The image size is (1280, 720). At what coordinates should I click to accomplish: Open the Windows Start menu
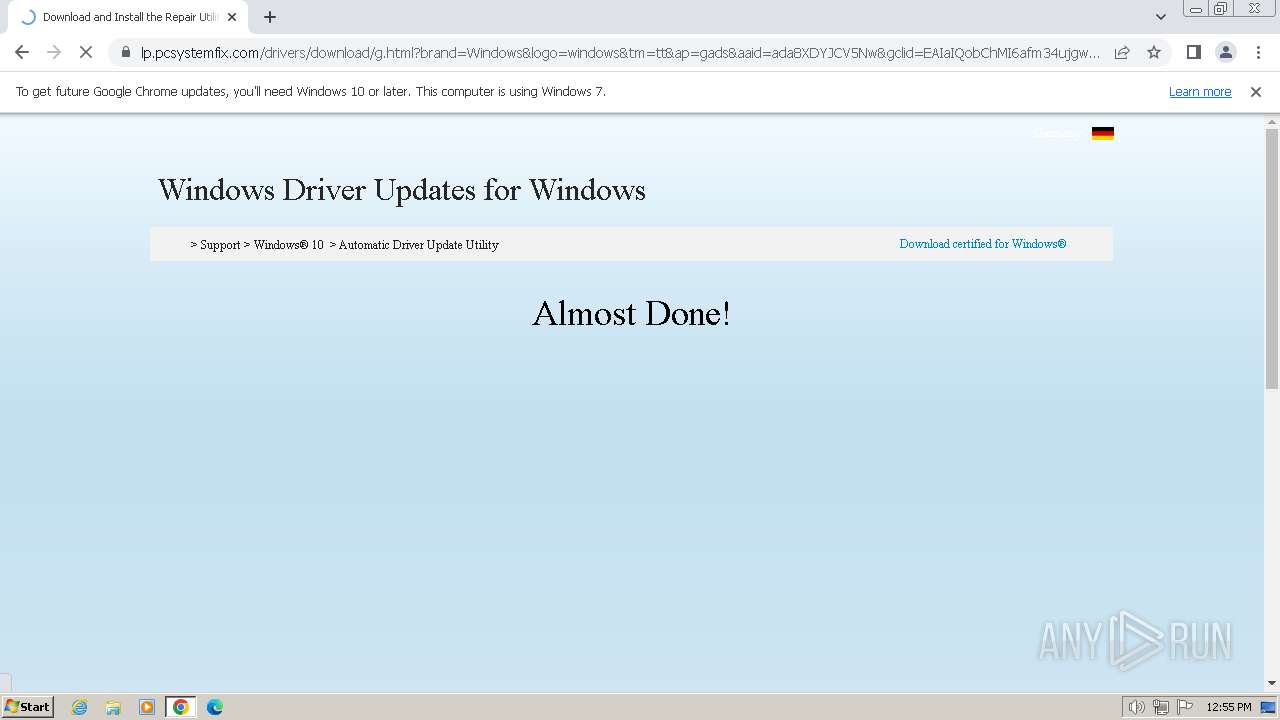[x=28, y=707]
